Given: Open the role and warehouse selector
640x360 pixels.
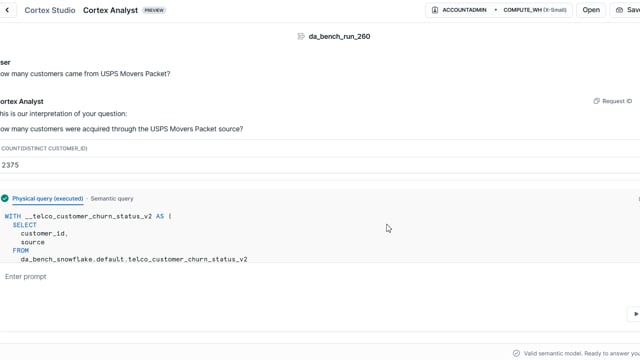Looking at the screenshot, I should tap(498, 10).
